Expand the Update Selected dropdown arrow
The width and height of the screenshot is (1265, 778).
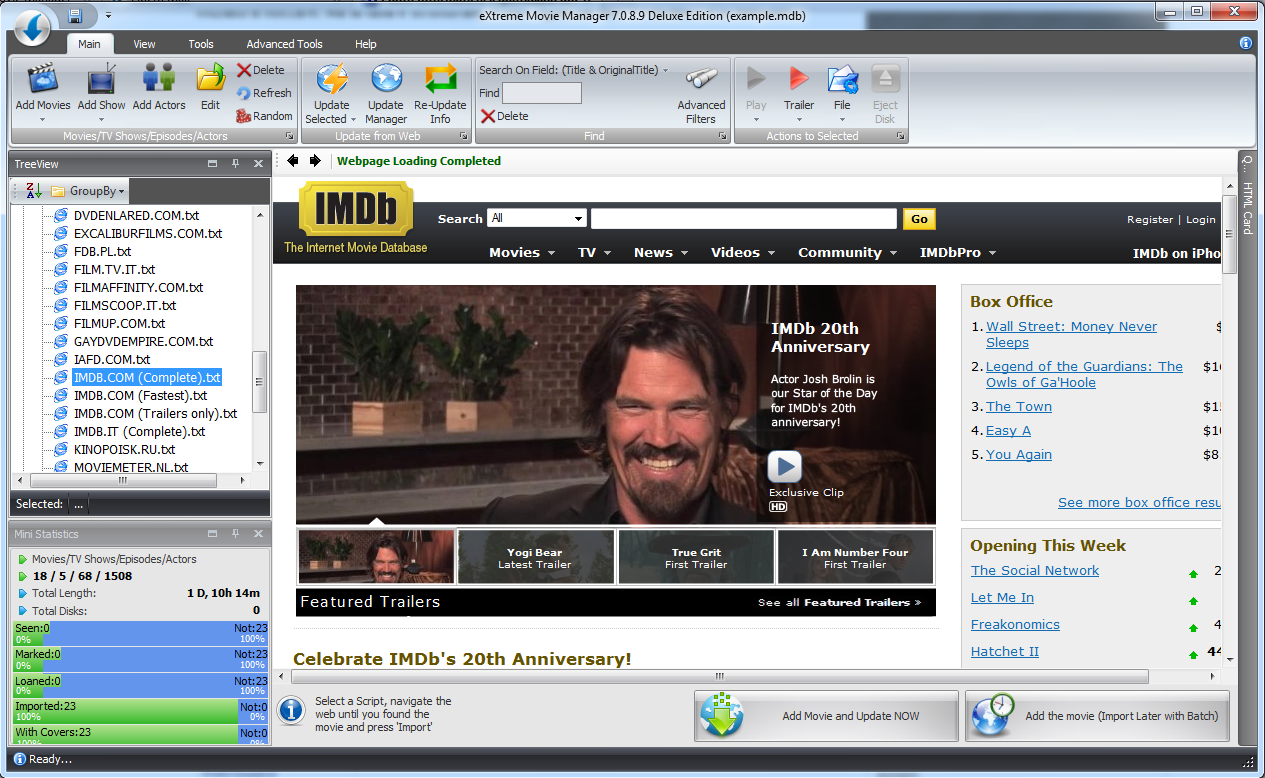pyautogui.click(x=353, y=120)
